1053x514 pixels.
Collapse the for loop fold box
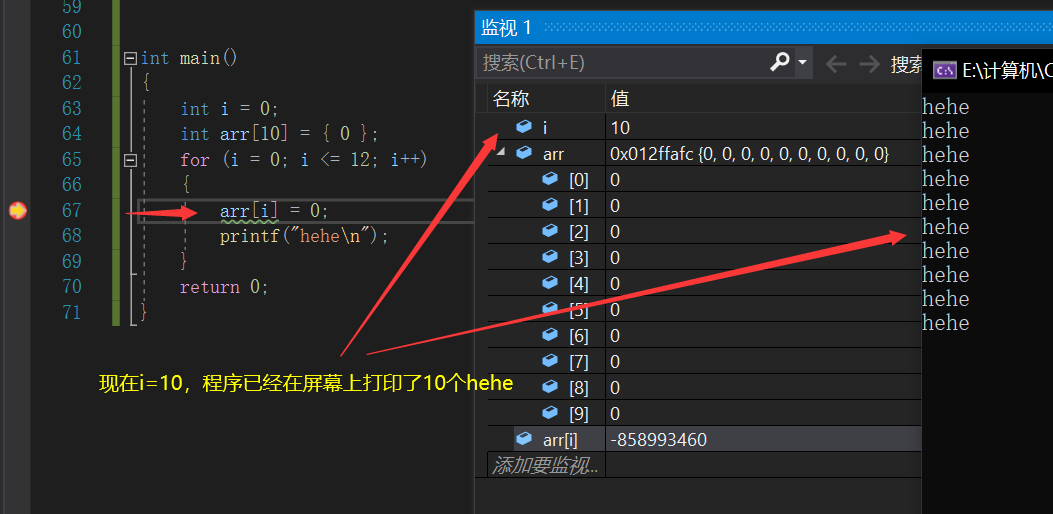click(x=130, y=161)
